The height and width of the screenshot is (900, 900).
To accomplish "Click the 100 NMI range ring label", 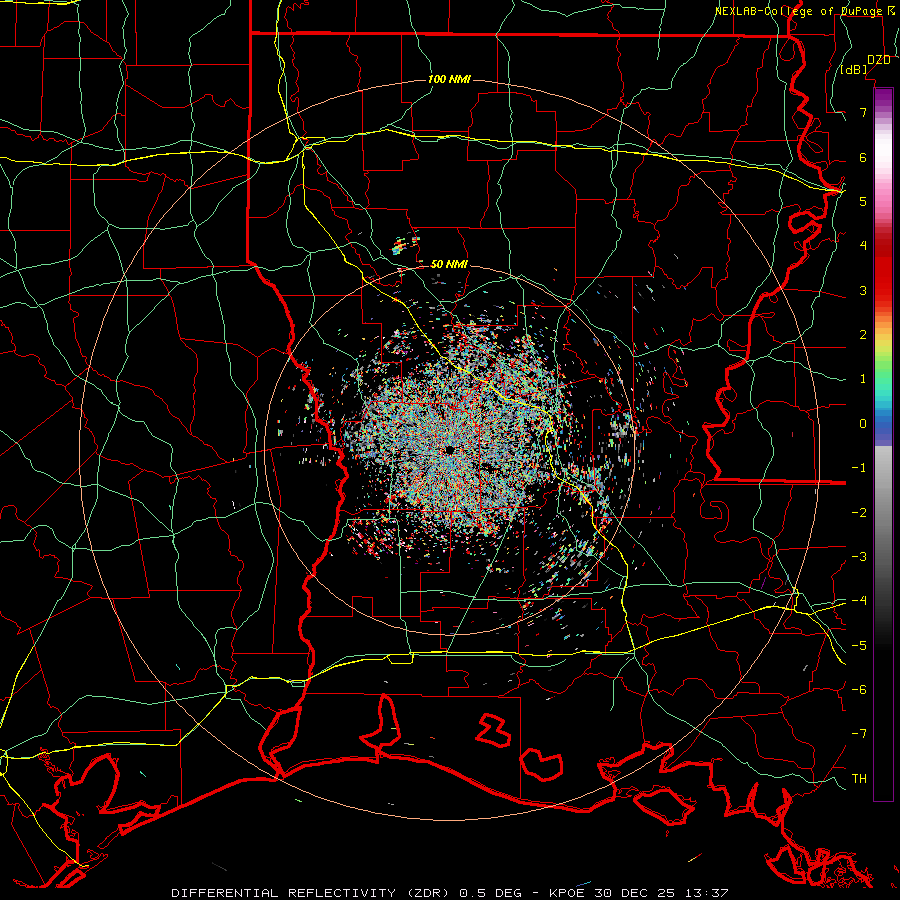I will coord(449,79).
